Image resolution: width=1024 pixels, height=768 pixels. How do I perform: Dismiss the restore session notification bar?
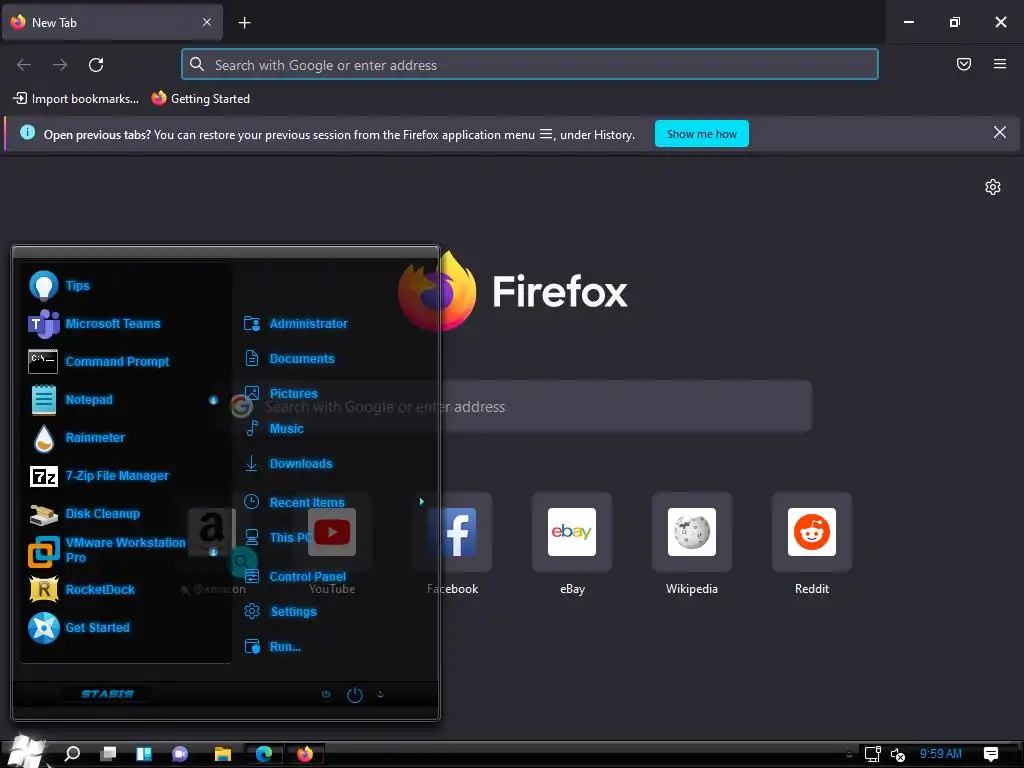pos(1000,133)
